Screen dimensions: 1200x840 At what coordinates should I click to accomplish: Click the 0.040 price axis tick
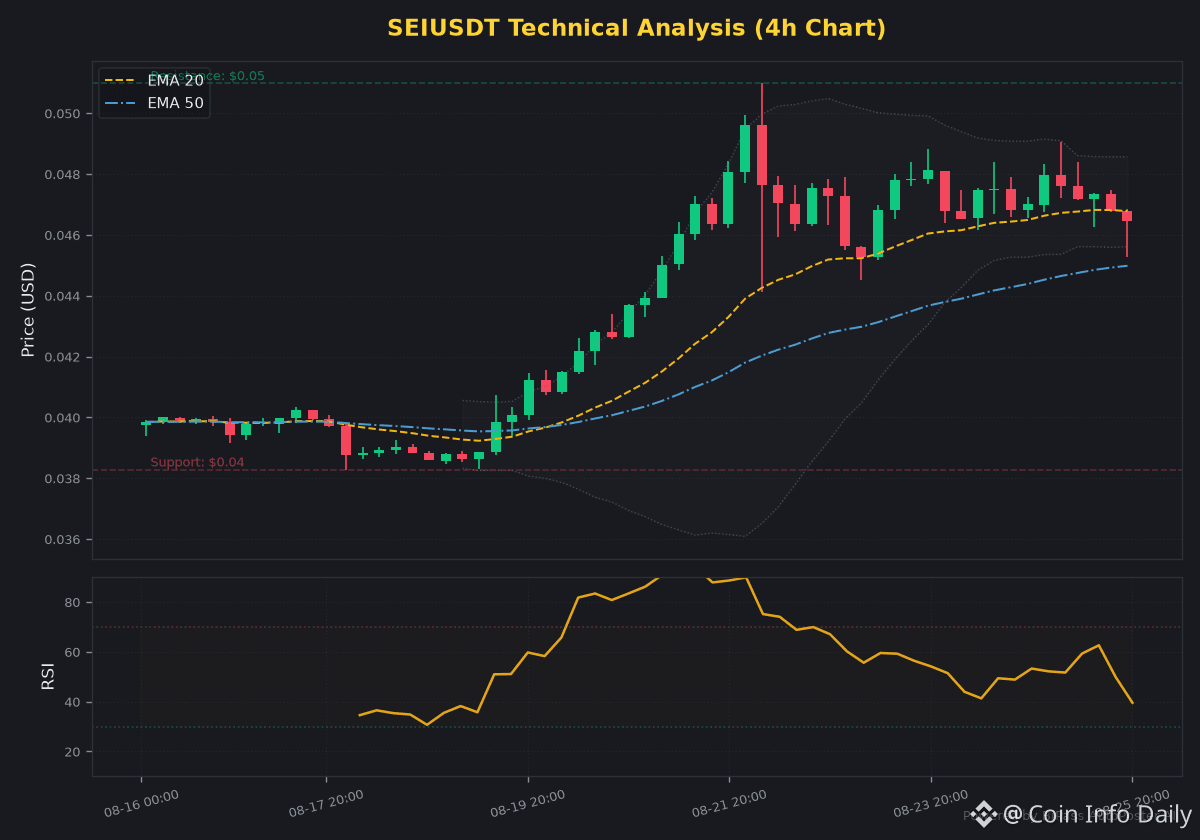pos(62,418)
